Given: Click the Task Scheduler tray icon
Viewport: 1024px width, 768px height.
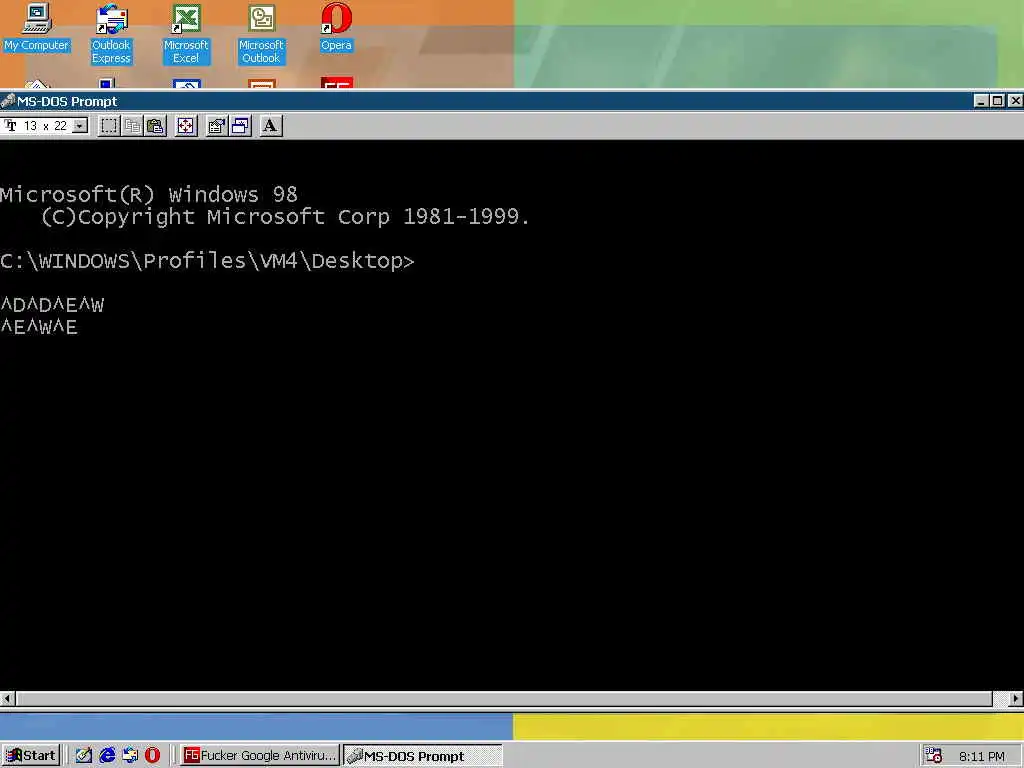Looking at the screenshot, I should point(933,755).
